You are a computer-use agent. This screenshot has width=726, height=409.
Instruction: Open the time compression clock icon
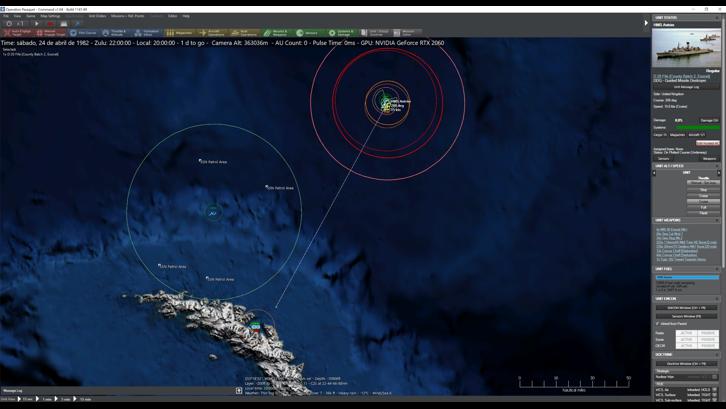pyautogui.click(x=9, y=24)
